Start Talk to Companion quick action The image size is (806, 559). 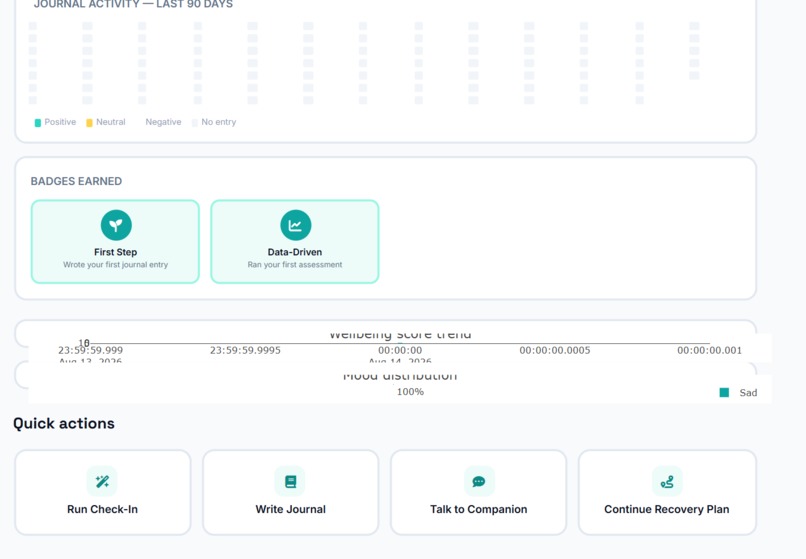click(x=479, y=493)
